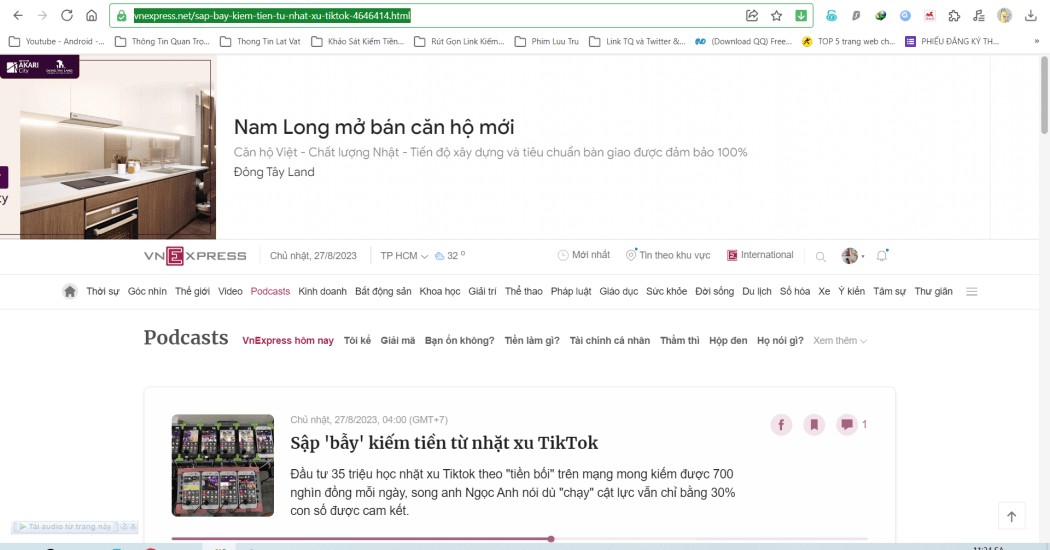This screenshot has height=550, width=1050.
Task: Open the Extensions puzzle menu
Action: point(954,15)
